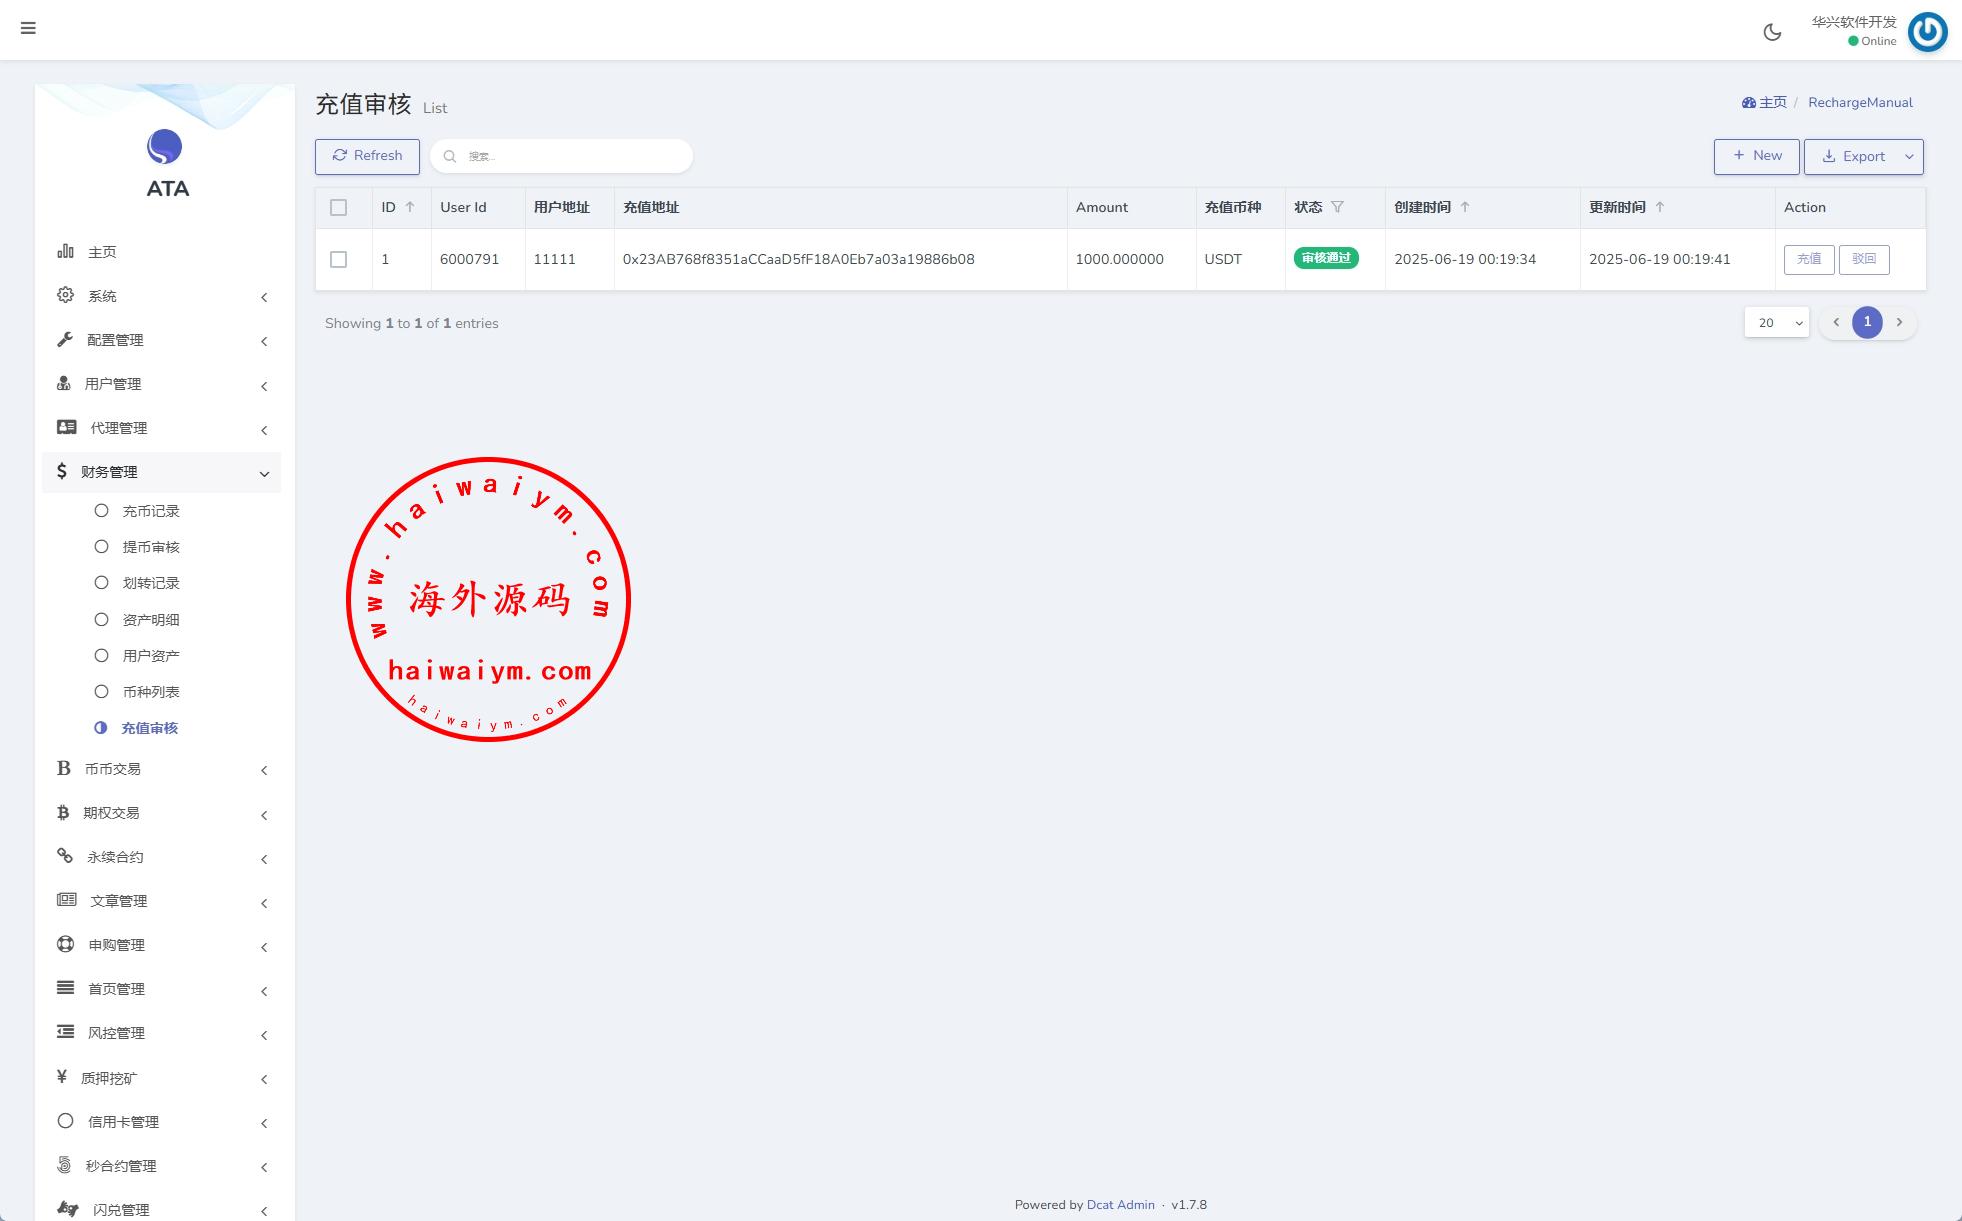Click the 主页 bar chart sidebar icon
1962x1221 pixels.
(66, 251)
